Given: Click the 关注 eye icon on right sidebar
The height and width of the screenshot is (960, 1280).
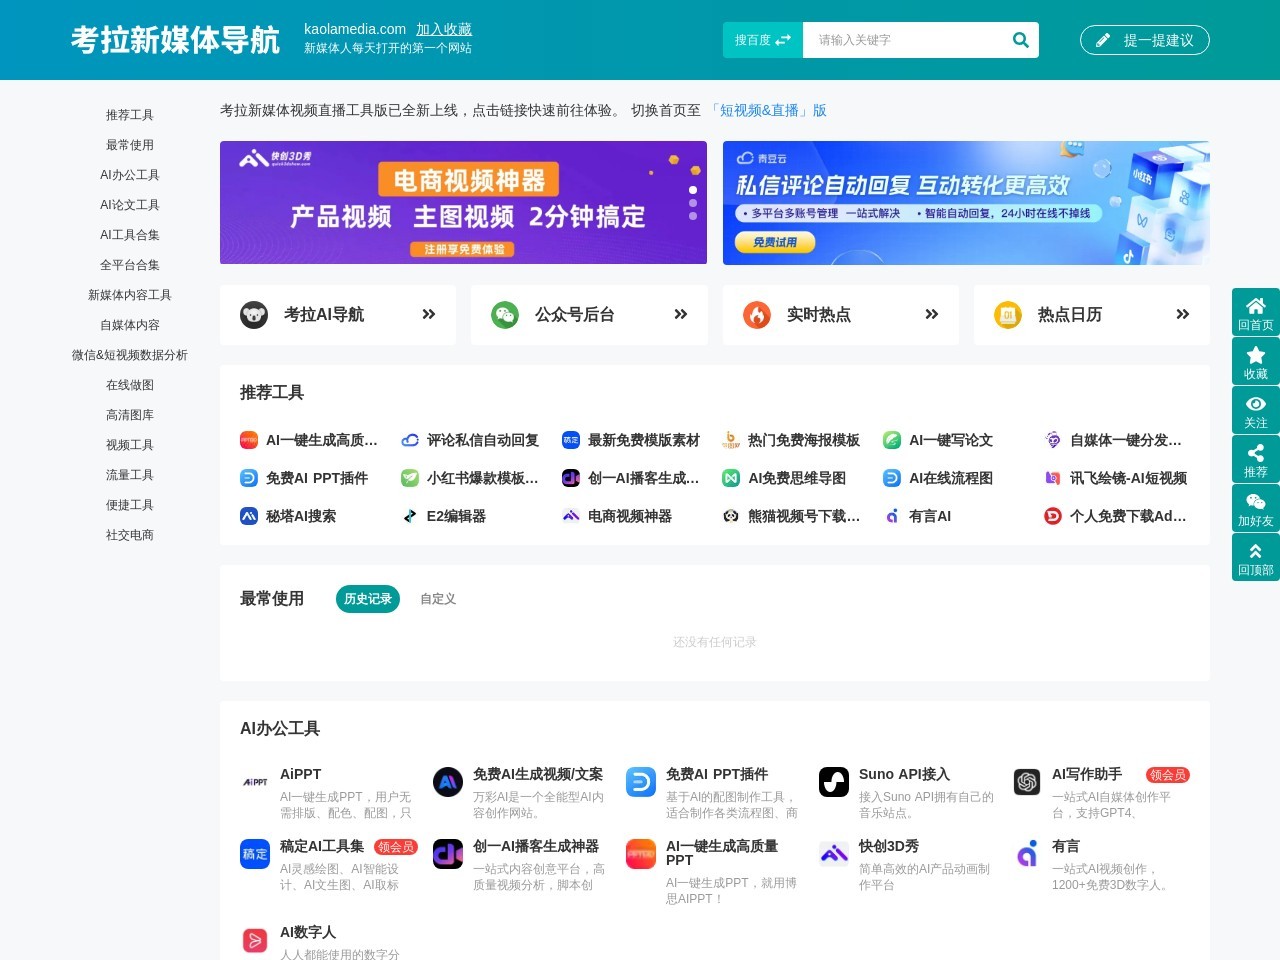Looking at the screenshot, I should point(1256,403).
